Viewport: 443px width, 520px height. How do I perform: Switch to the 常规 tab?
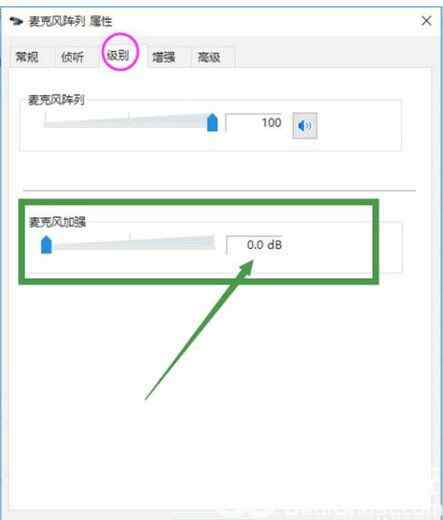27,57
